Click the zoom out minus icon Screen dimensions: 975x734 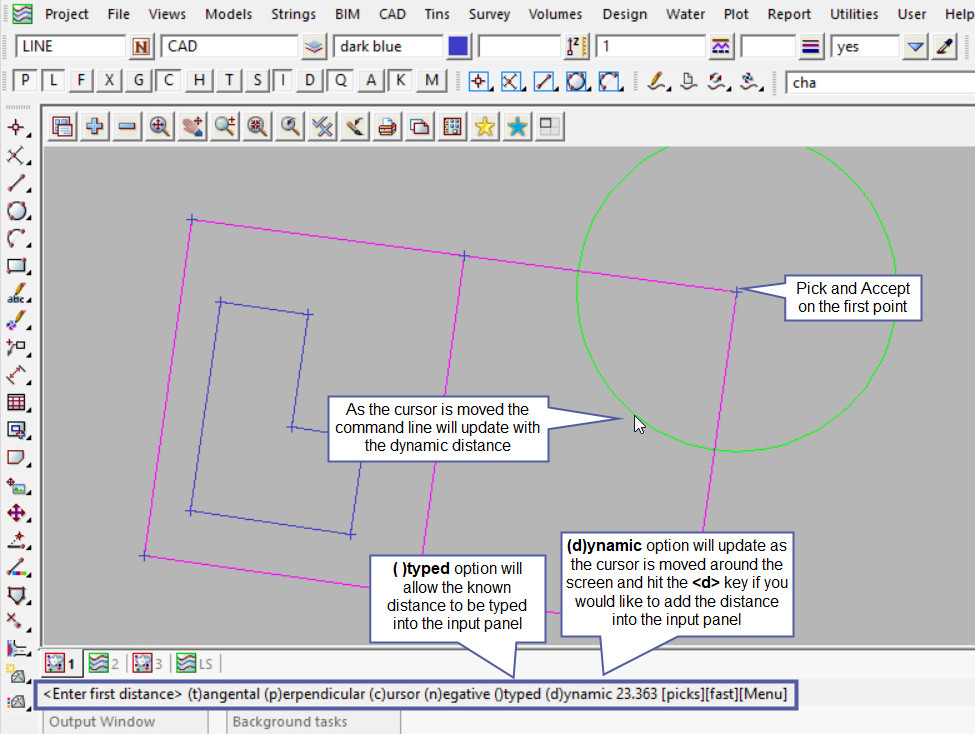point(127,126)
